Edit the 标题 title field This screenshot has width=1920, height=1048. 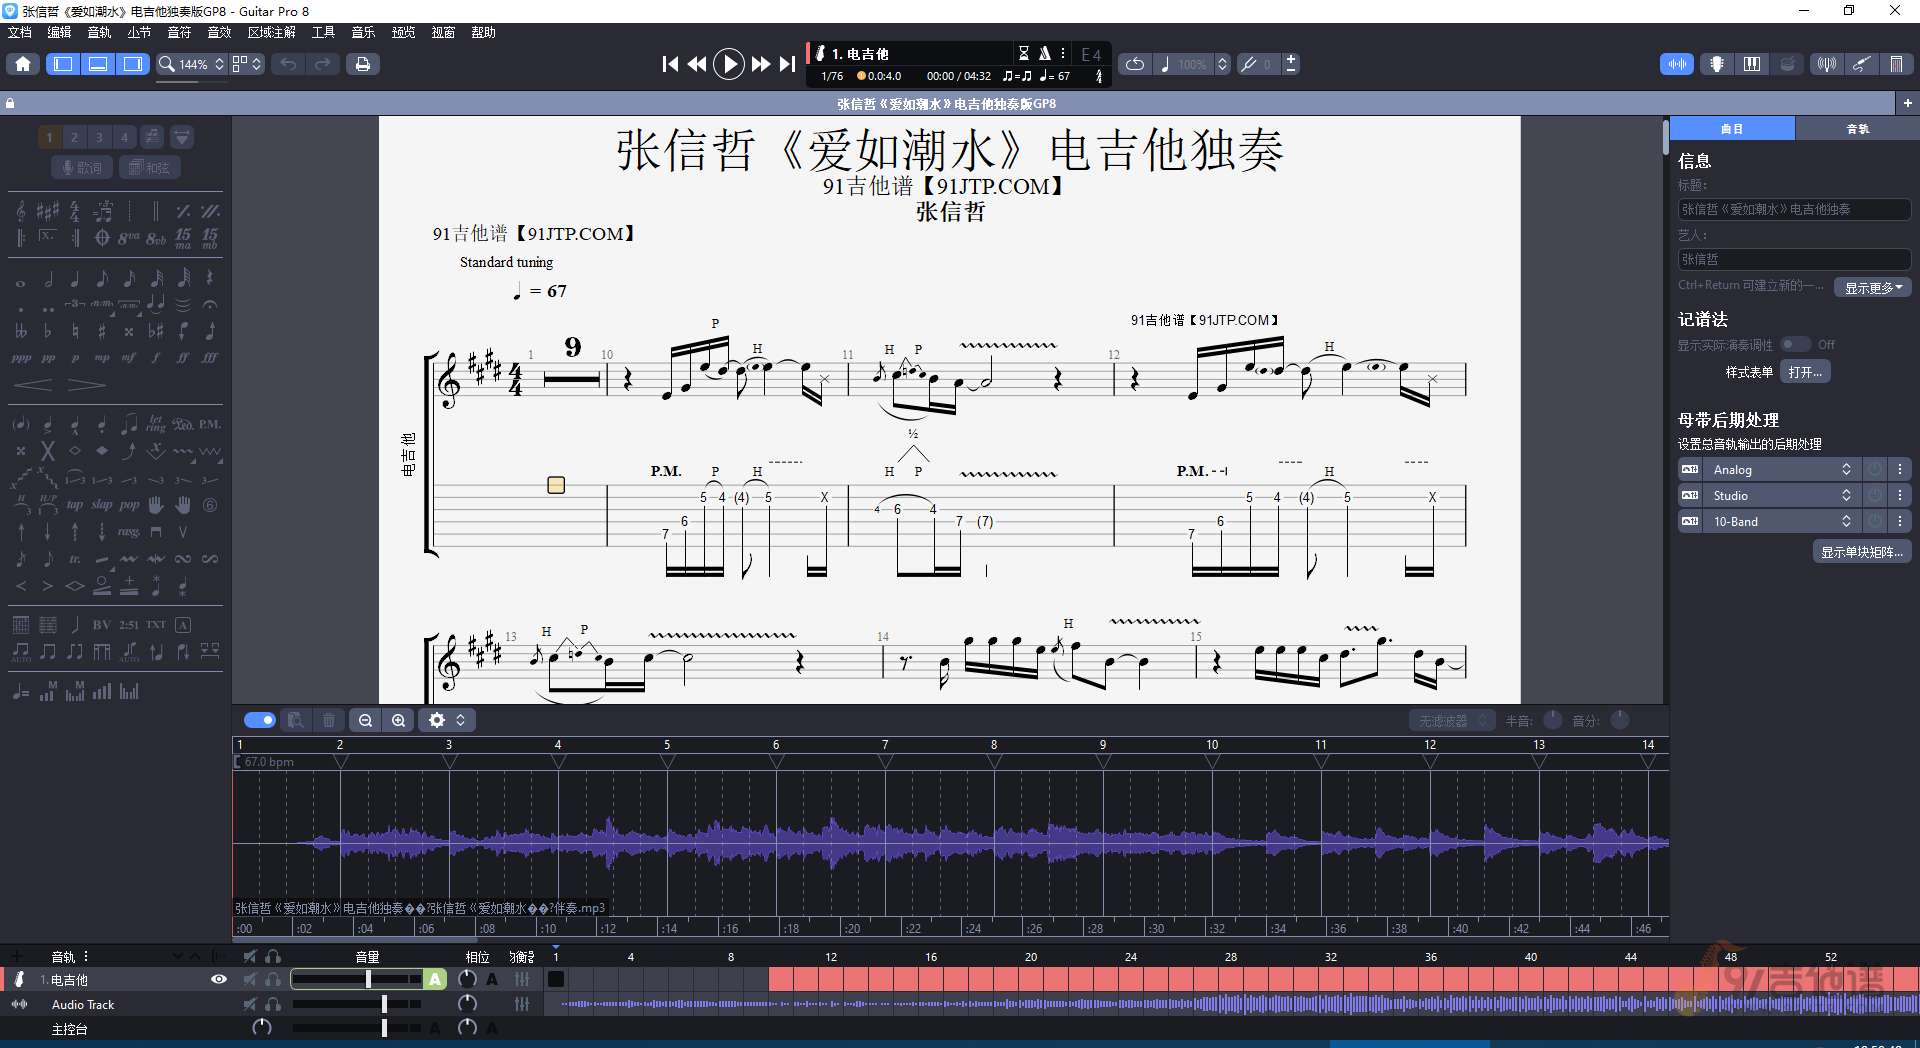pos(1794,209)
